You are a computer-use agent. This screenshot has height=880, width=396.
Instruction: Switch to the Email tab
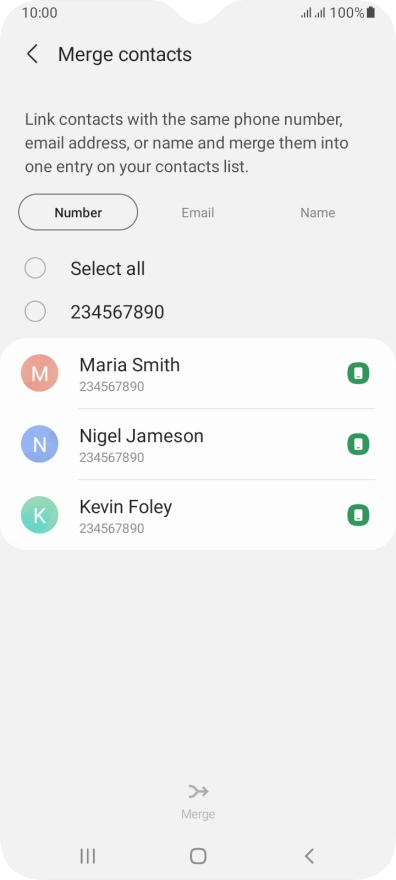pyautogui.click(x=198, y=213)
